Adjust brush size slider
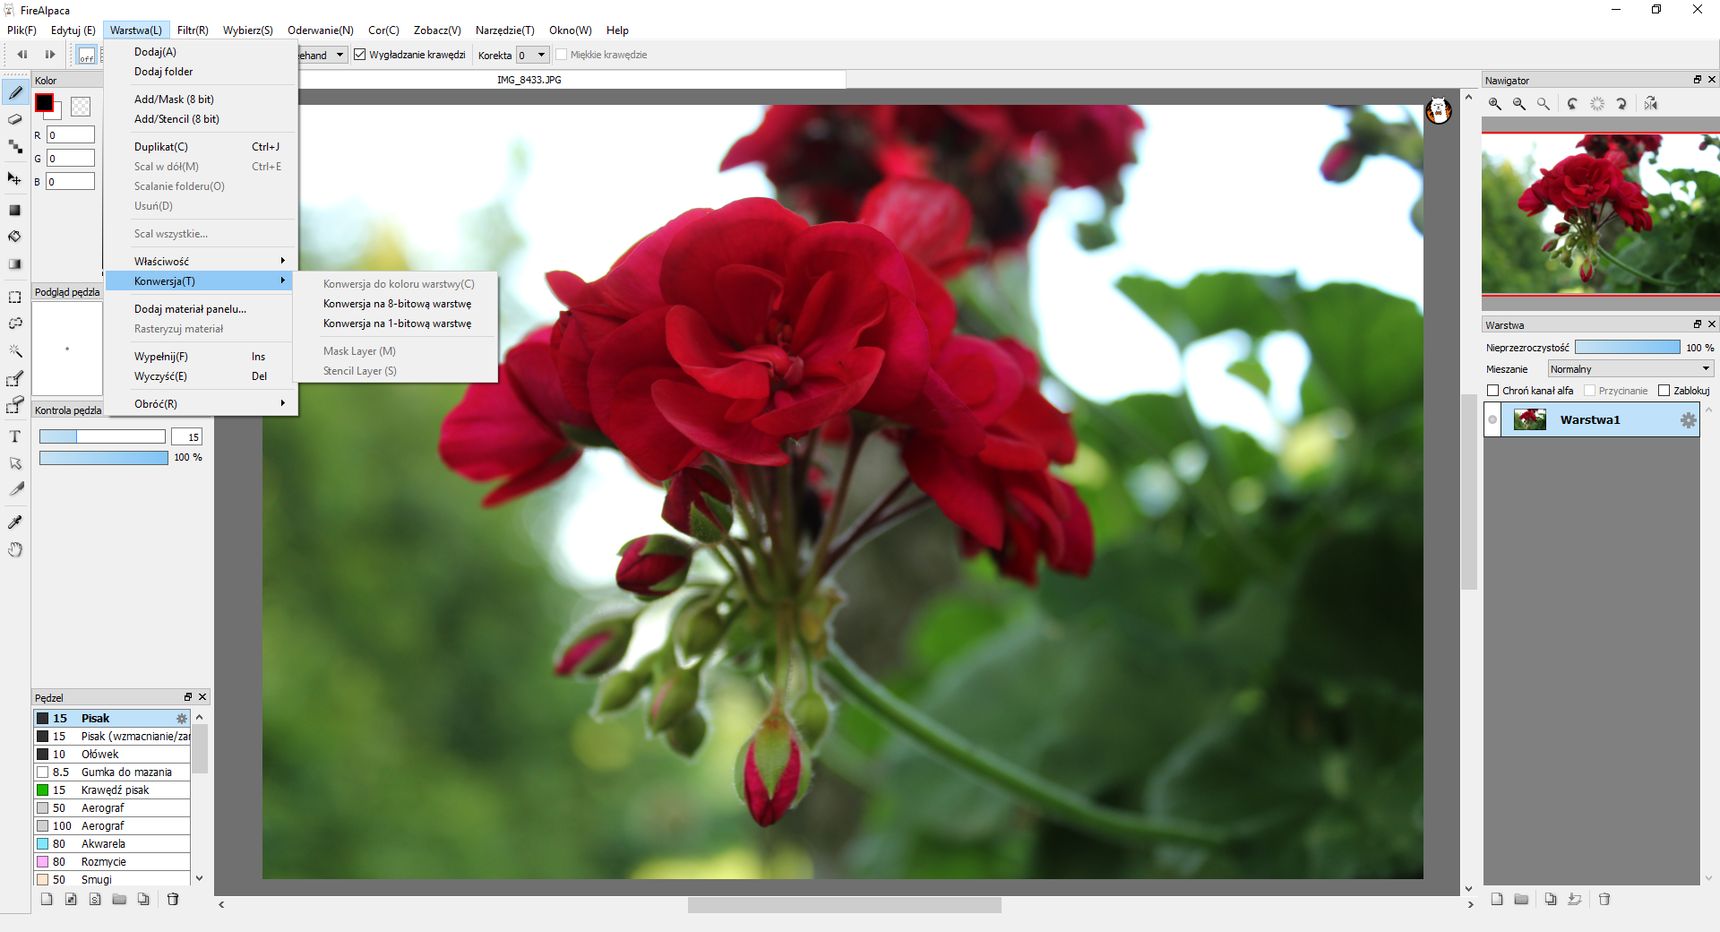 (x=102, y=437)
